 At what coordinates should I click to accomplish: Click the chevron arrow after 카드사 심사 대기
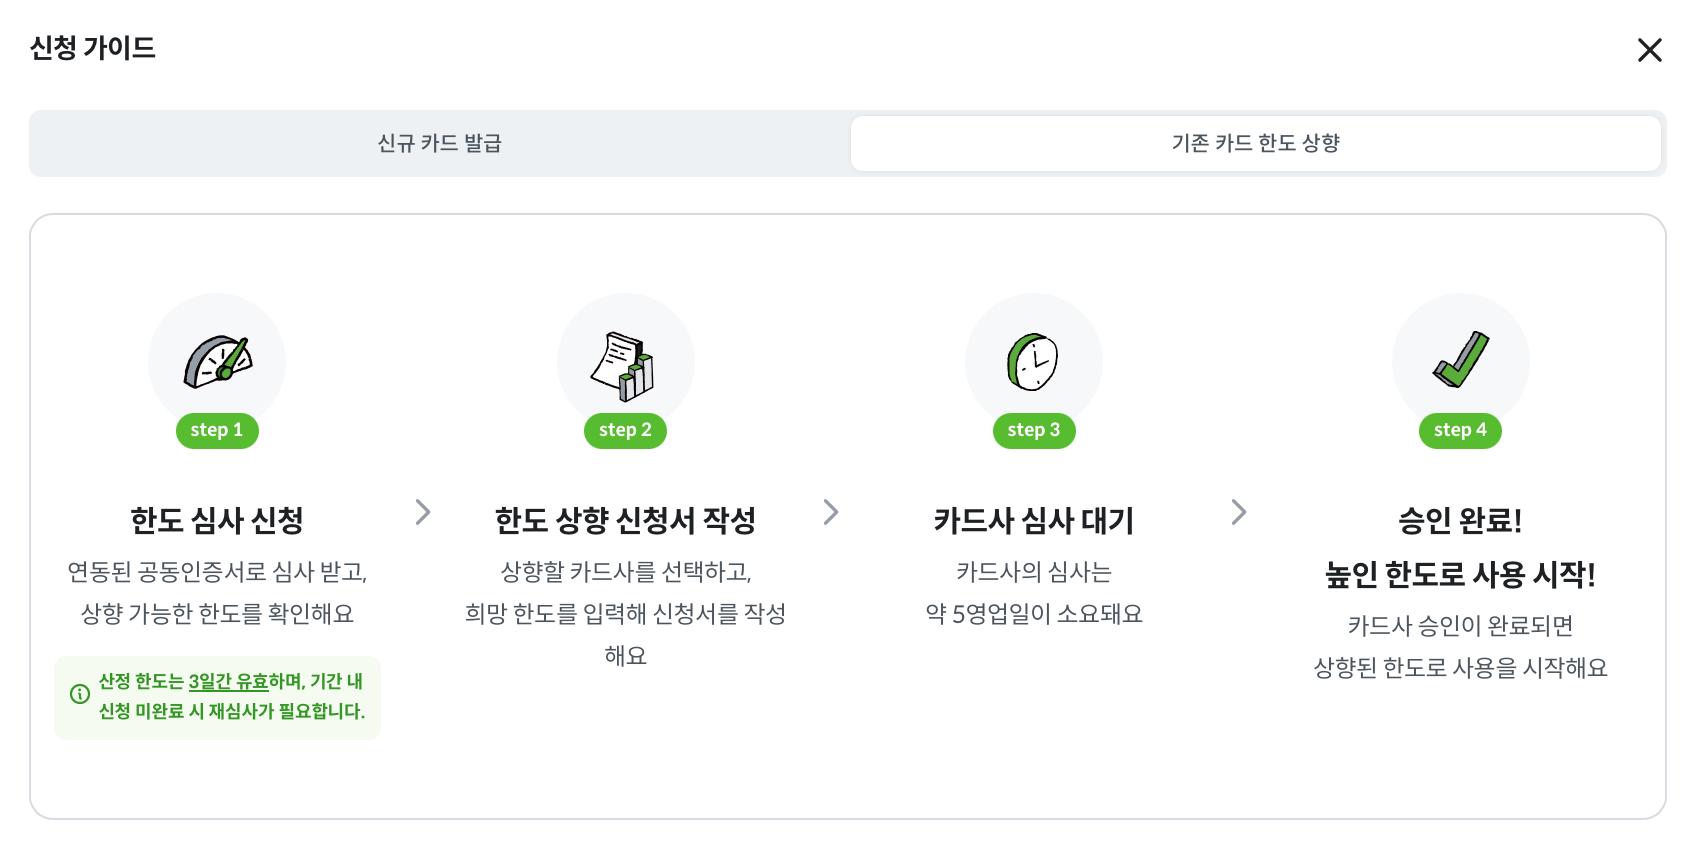tap(1239, 512)
